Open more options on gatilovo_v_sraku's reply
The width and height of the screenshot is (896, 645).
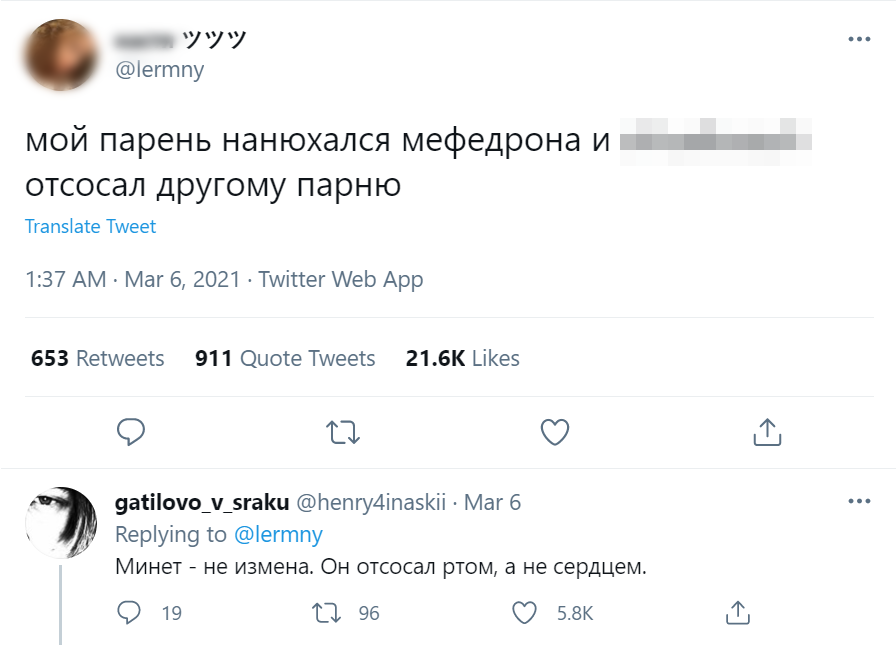[x=859, y=501]
